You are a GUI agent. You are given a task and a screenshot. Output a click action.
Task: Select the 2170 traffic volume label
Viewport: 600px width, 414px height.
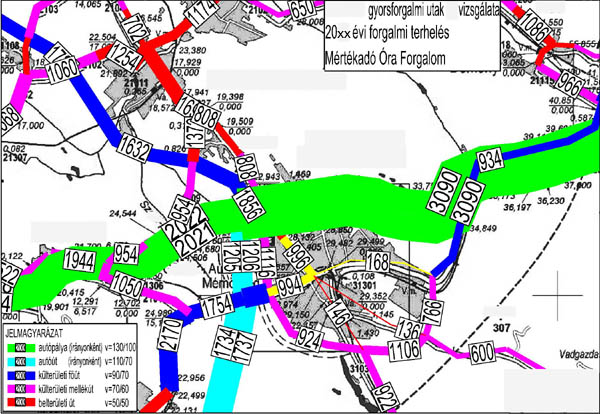169,353
